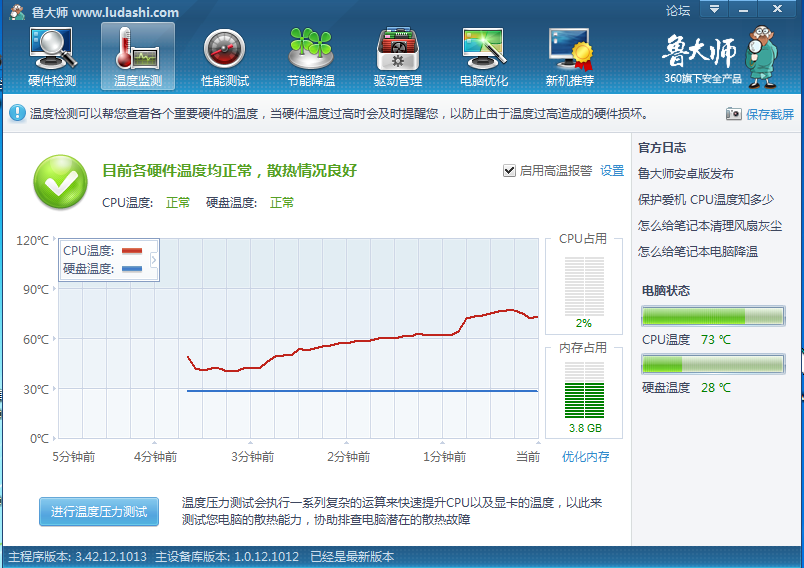This screenshot has width=804, height=568.
Task: Toggle the 启用高温报警 checkbox
Action: 509,171
